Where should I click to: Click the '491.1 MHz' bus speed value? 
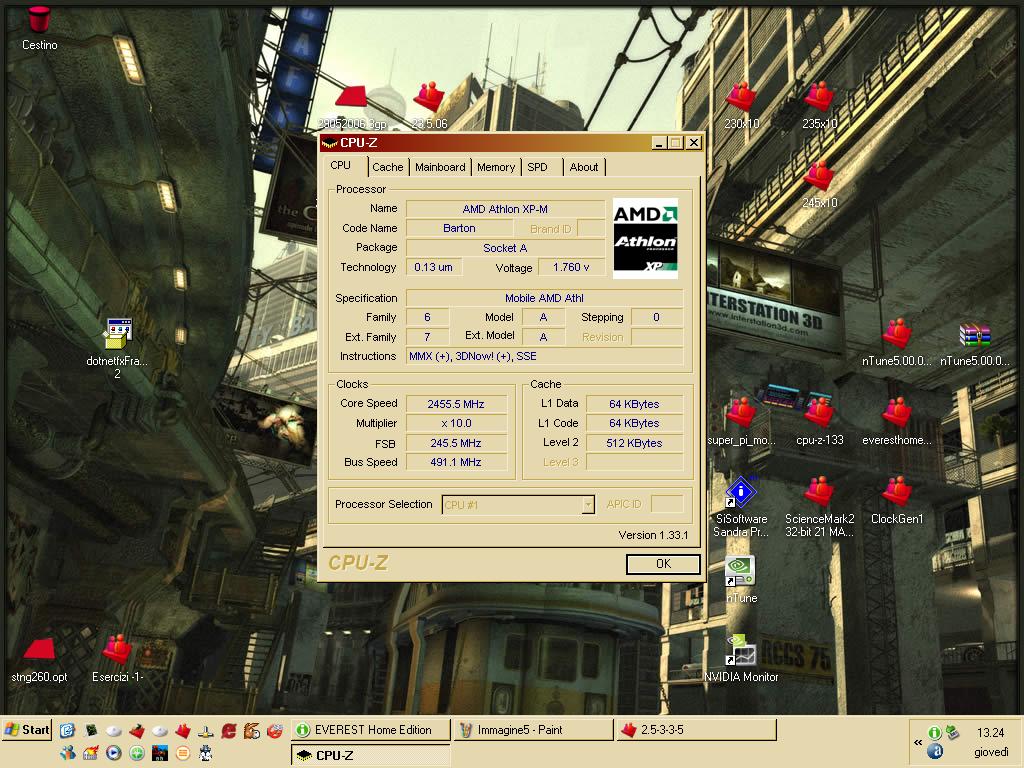click(456, 462)
